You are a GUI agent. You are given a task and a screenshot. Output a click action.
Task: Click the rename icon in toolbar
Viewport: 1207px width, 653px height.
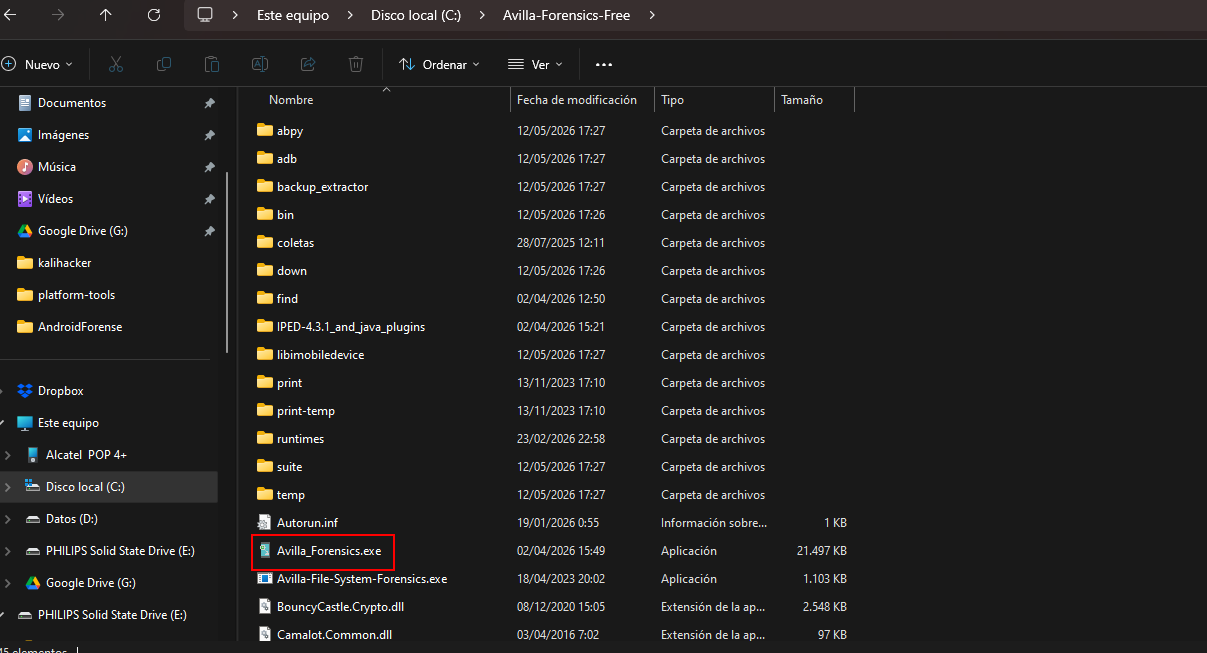pyautogui.click(x=260, y=64)
